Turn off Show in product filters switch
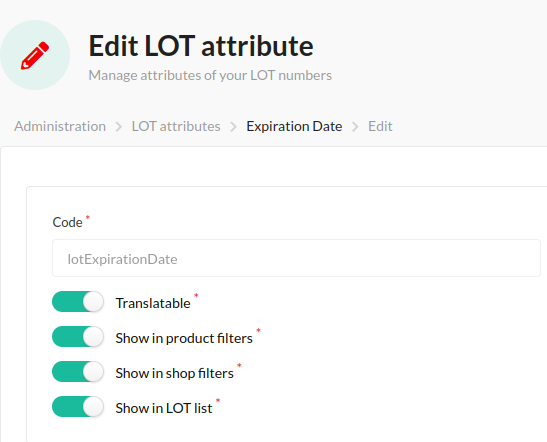 click(x=78, y=337)
